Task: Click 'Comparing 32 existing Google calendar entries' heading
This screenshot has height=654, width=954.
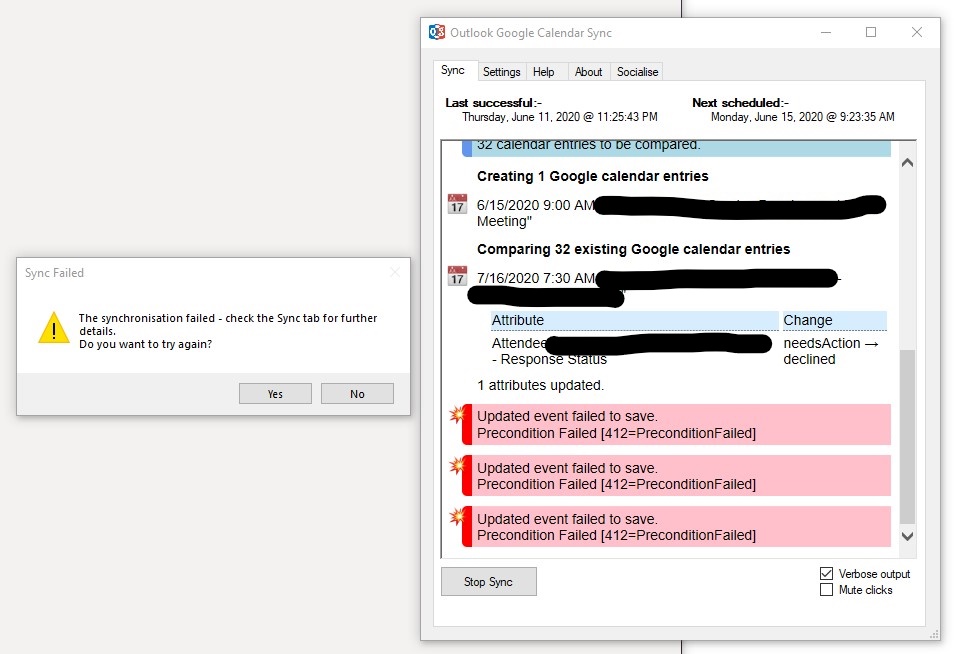Action: pyautogui.click(x=633, y=249)
